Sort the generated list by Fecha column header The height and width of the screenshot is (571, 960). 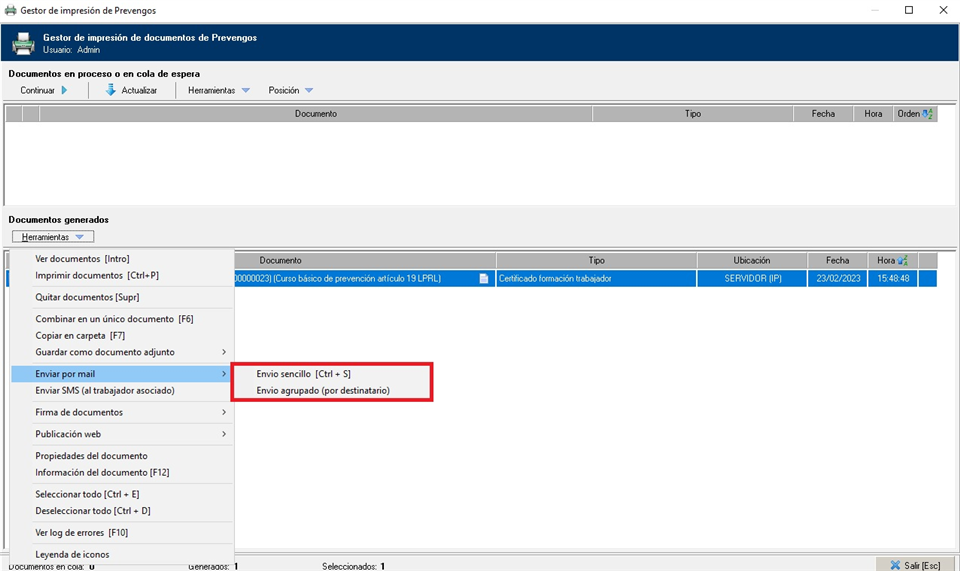836,260
